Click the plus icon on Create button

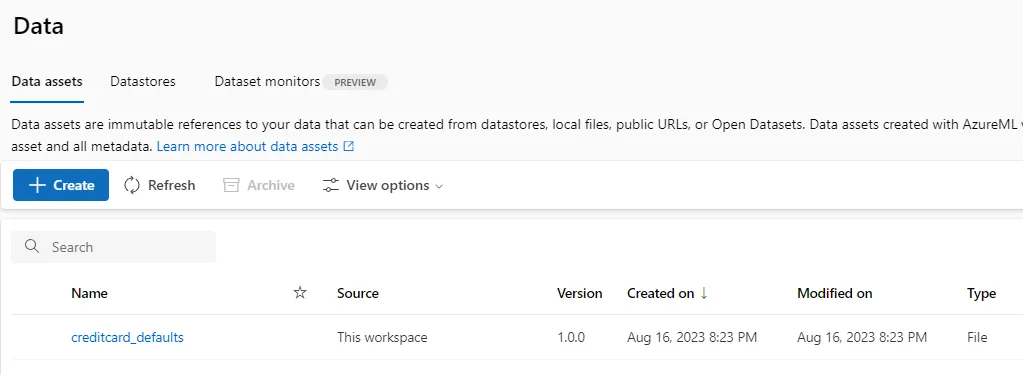37,185
